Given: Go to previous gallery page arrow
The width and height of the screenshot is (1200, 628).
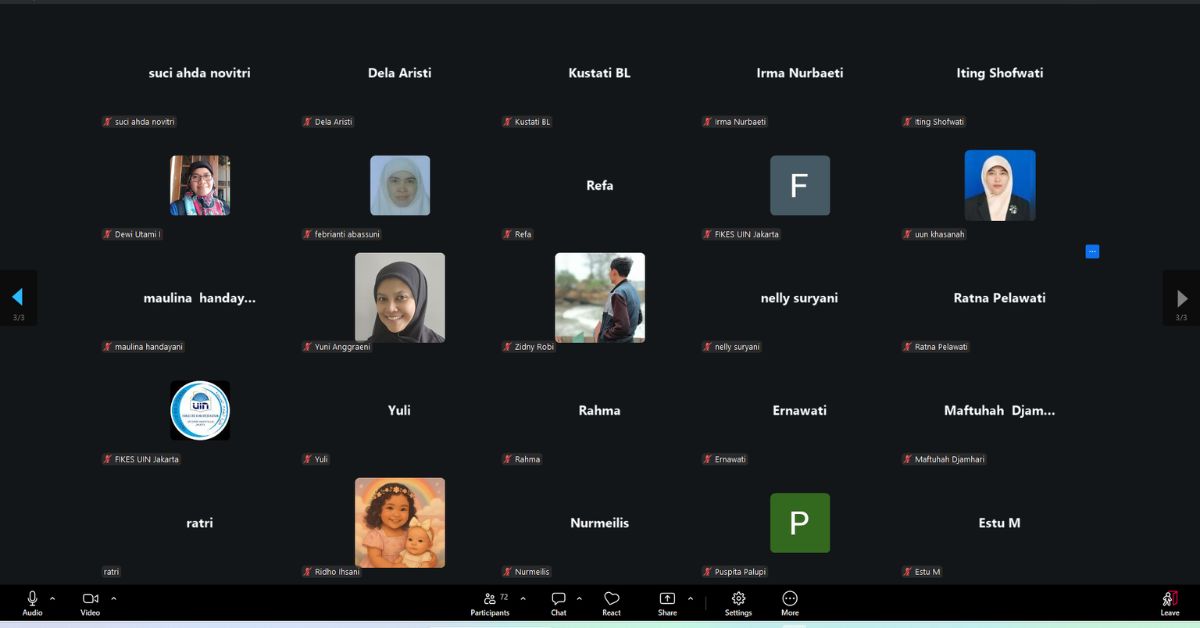Looking at the screenshot, I should coord(17,297).
